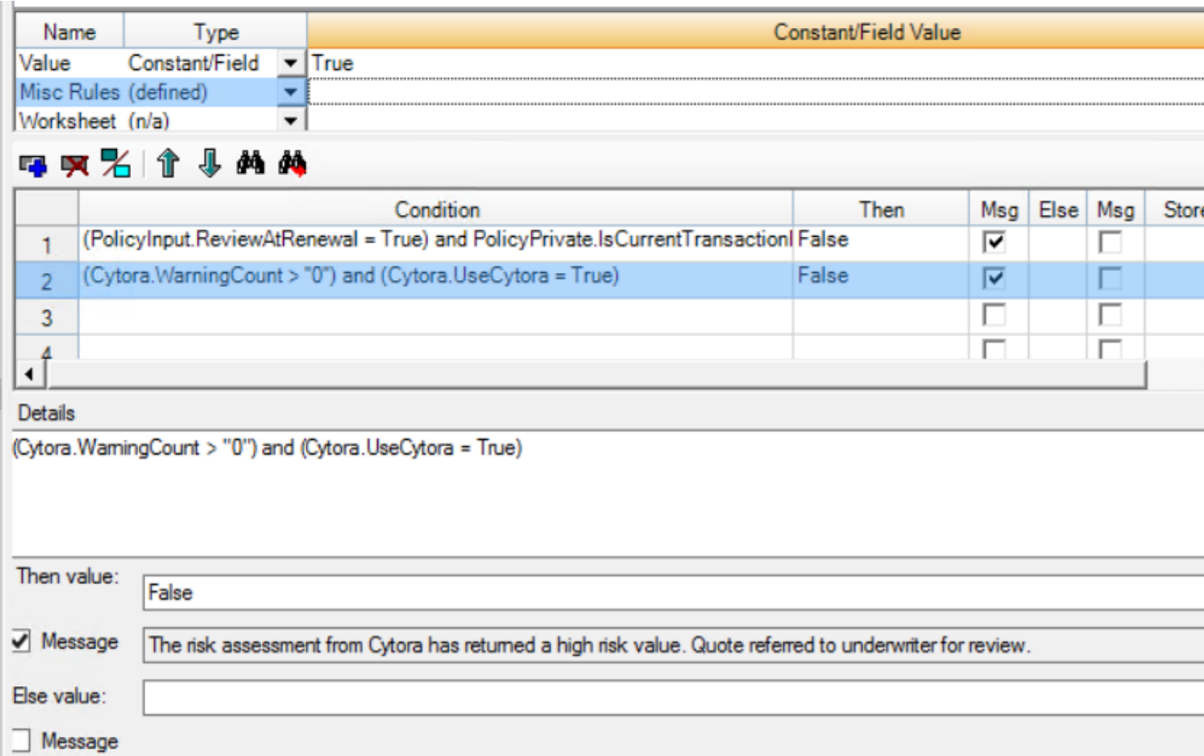Image resolution: width=1204 pixels, height=756 pixels.
Task: Toggle Then Msg checkbox for empty row 3
Action: click(995, 316)
